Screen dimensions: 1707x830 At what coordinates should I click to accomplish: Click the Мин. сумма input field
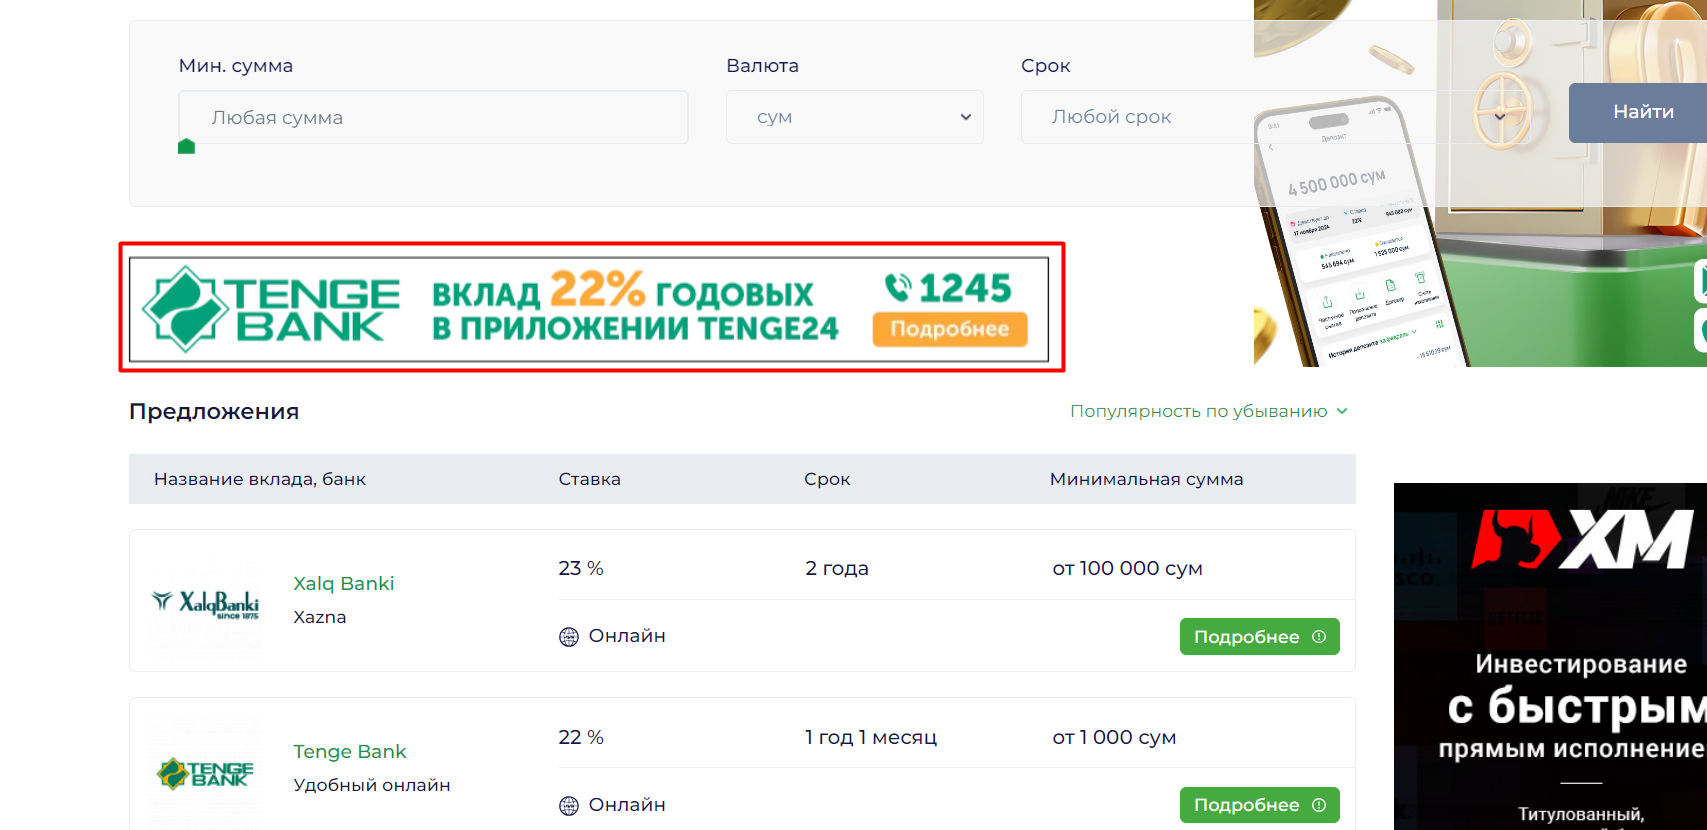(x=433, y=117)
